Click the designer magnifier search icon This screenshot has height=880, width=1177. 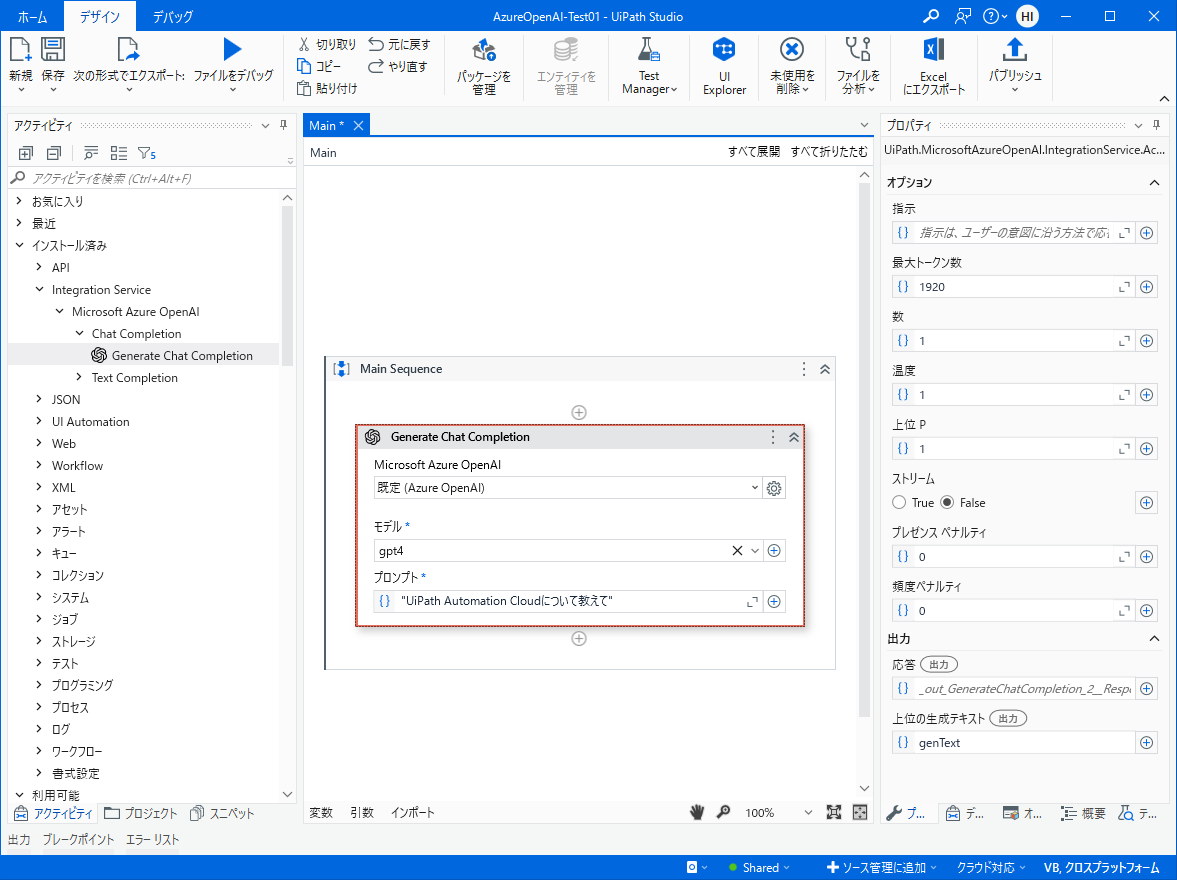(724, 812)
